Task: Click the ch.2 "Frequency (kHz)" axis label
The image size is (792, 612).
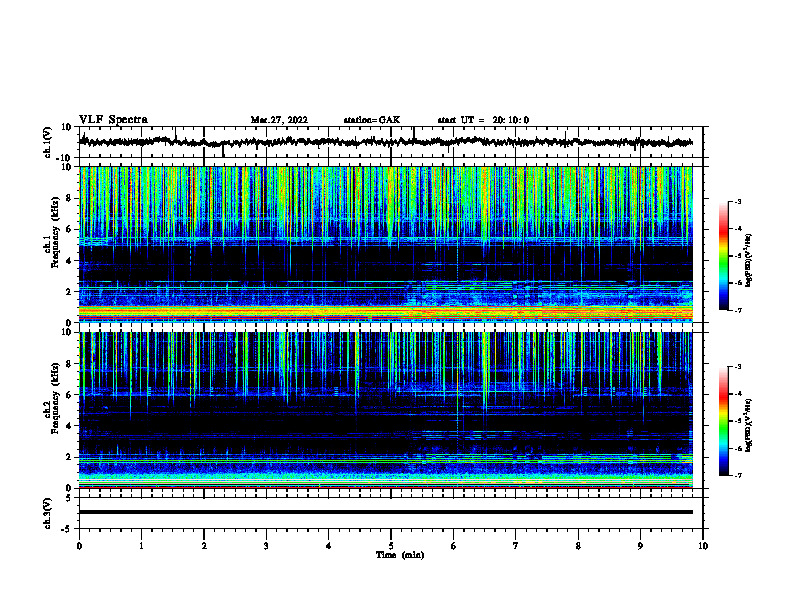Action: (55, 398)
